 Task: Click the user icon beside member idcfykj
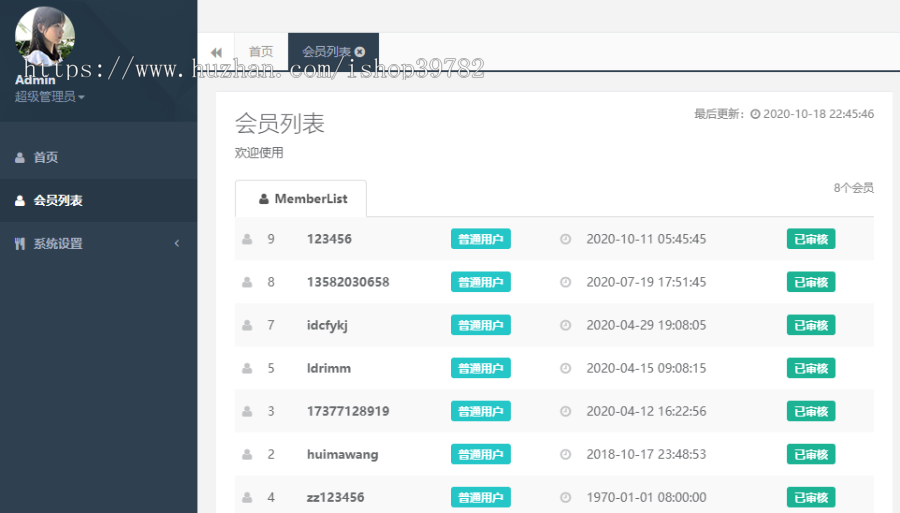point(246,325)
